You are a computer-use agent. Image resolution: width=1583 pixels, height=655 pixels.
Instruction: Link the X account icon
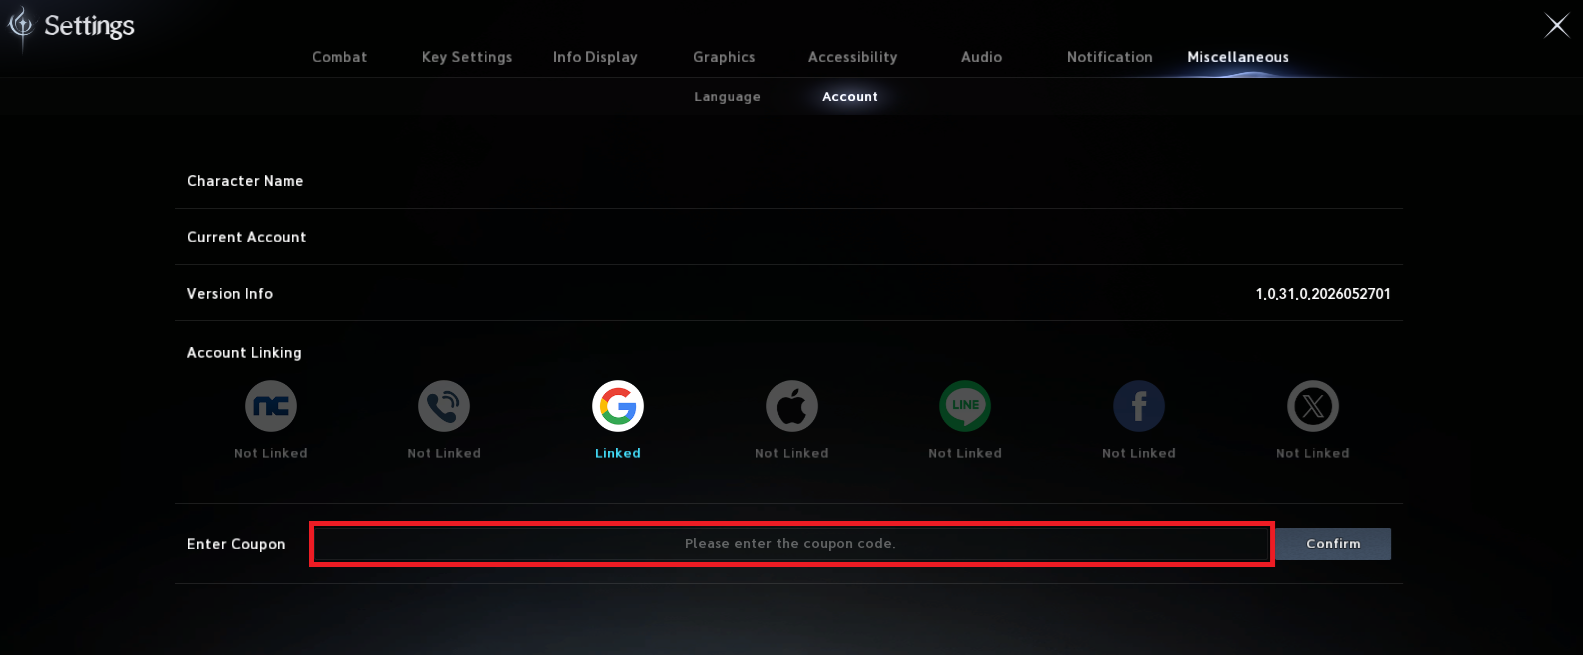pos(1313,406)
